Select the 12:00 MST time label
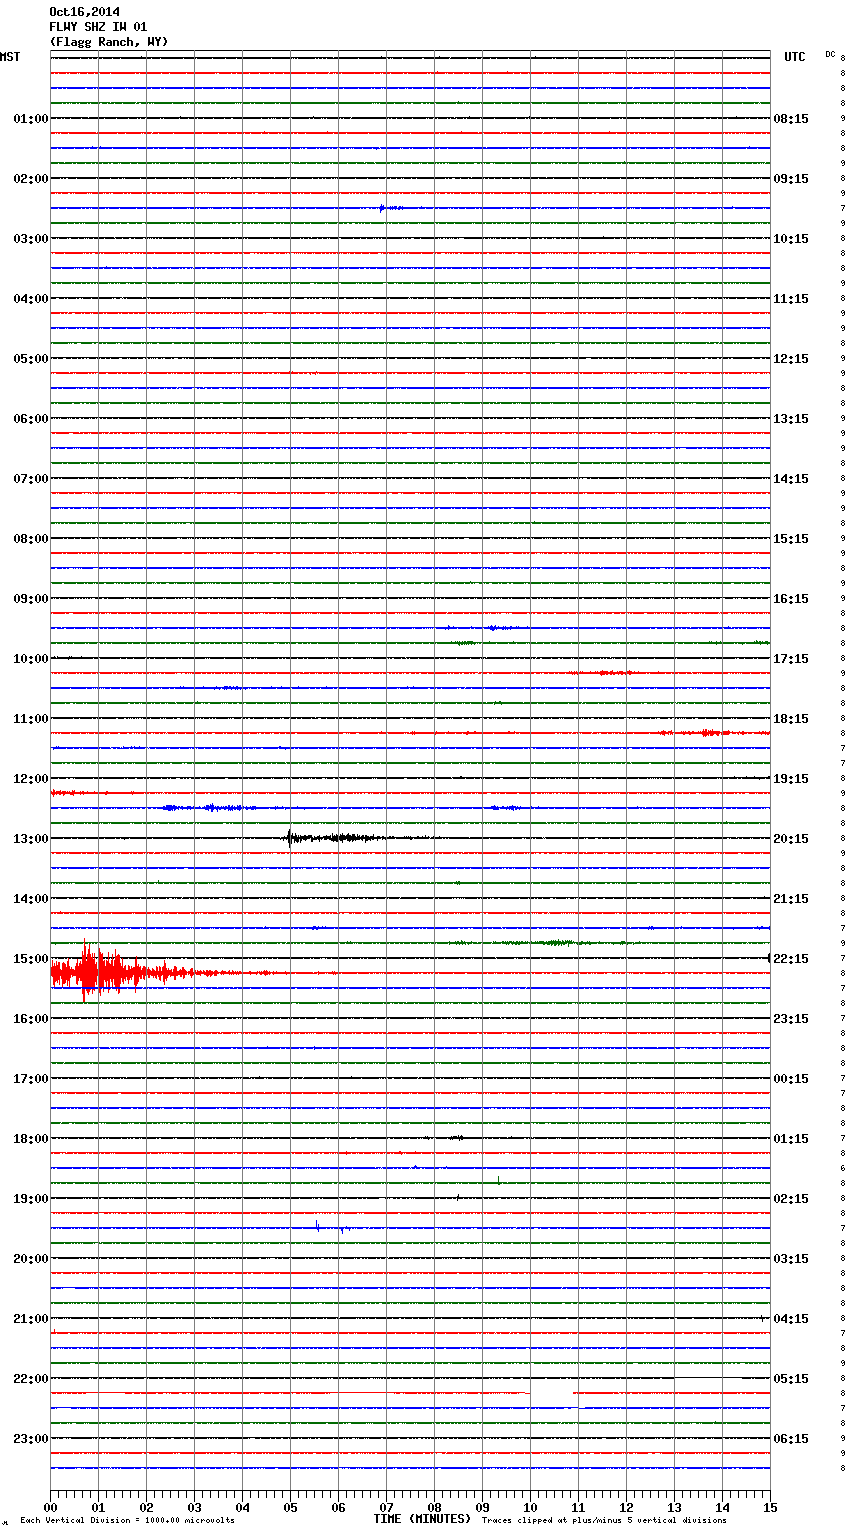850x1534 pixels. point(31,779)
